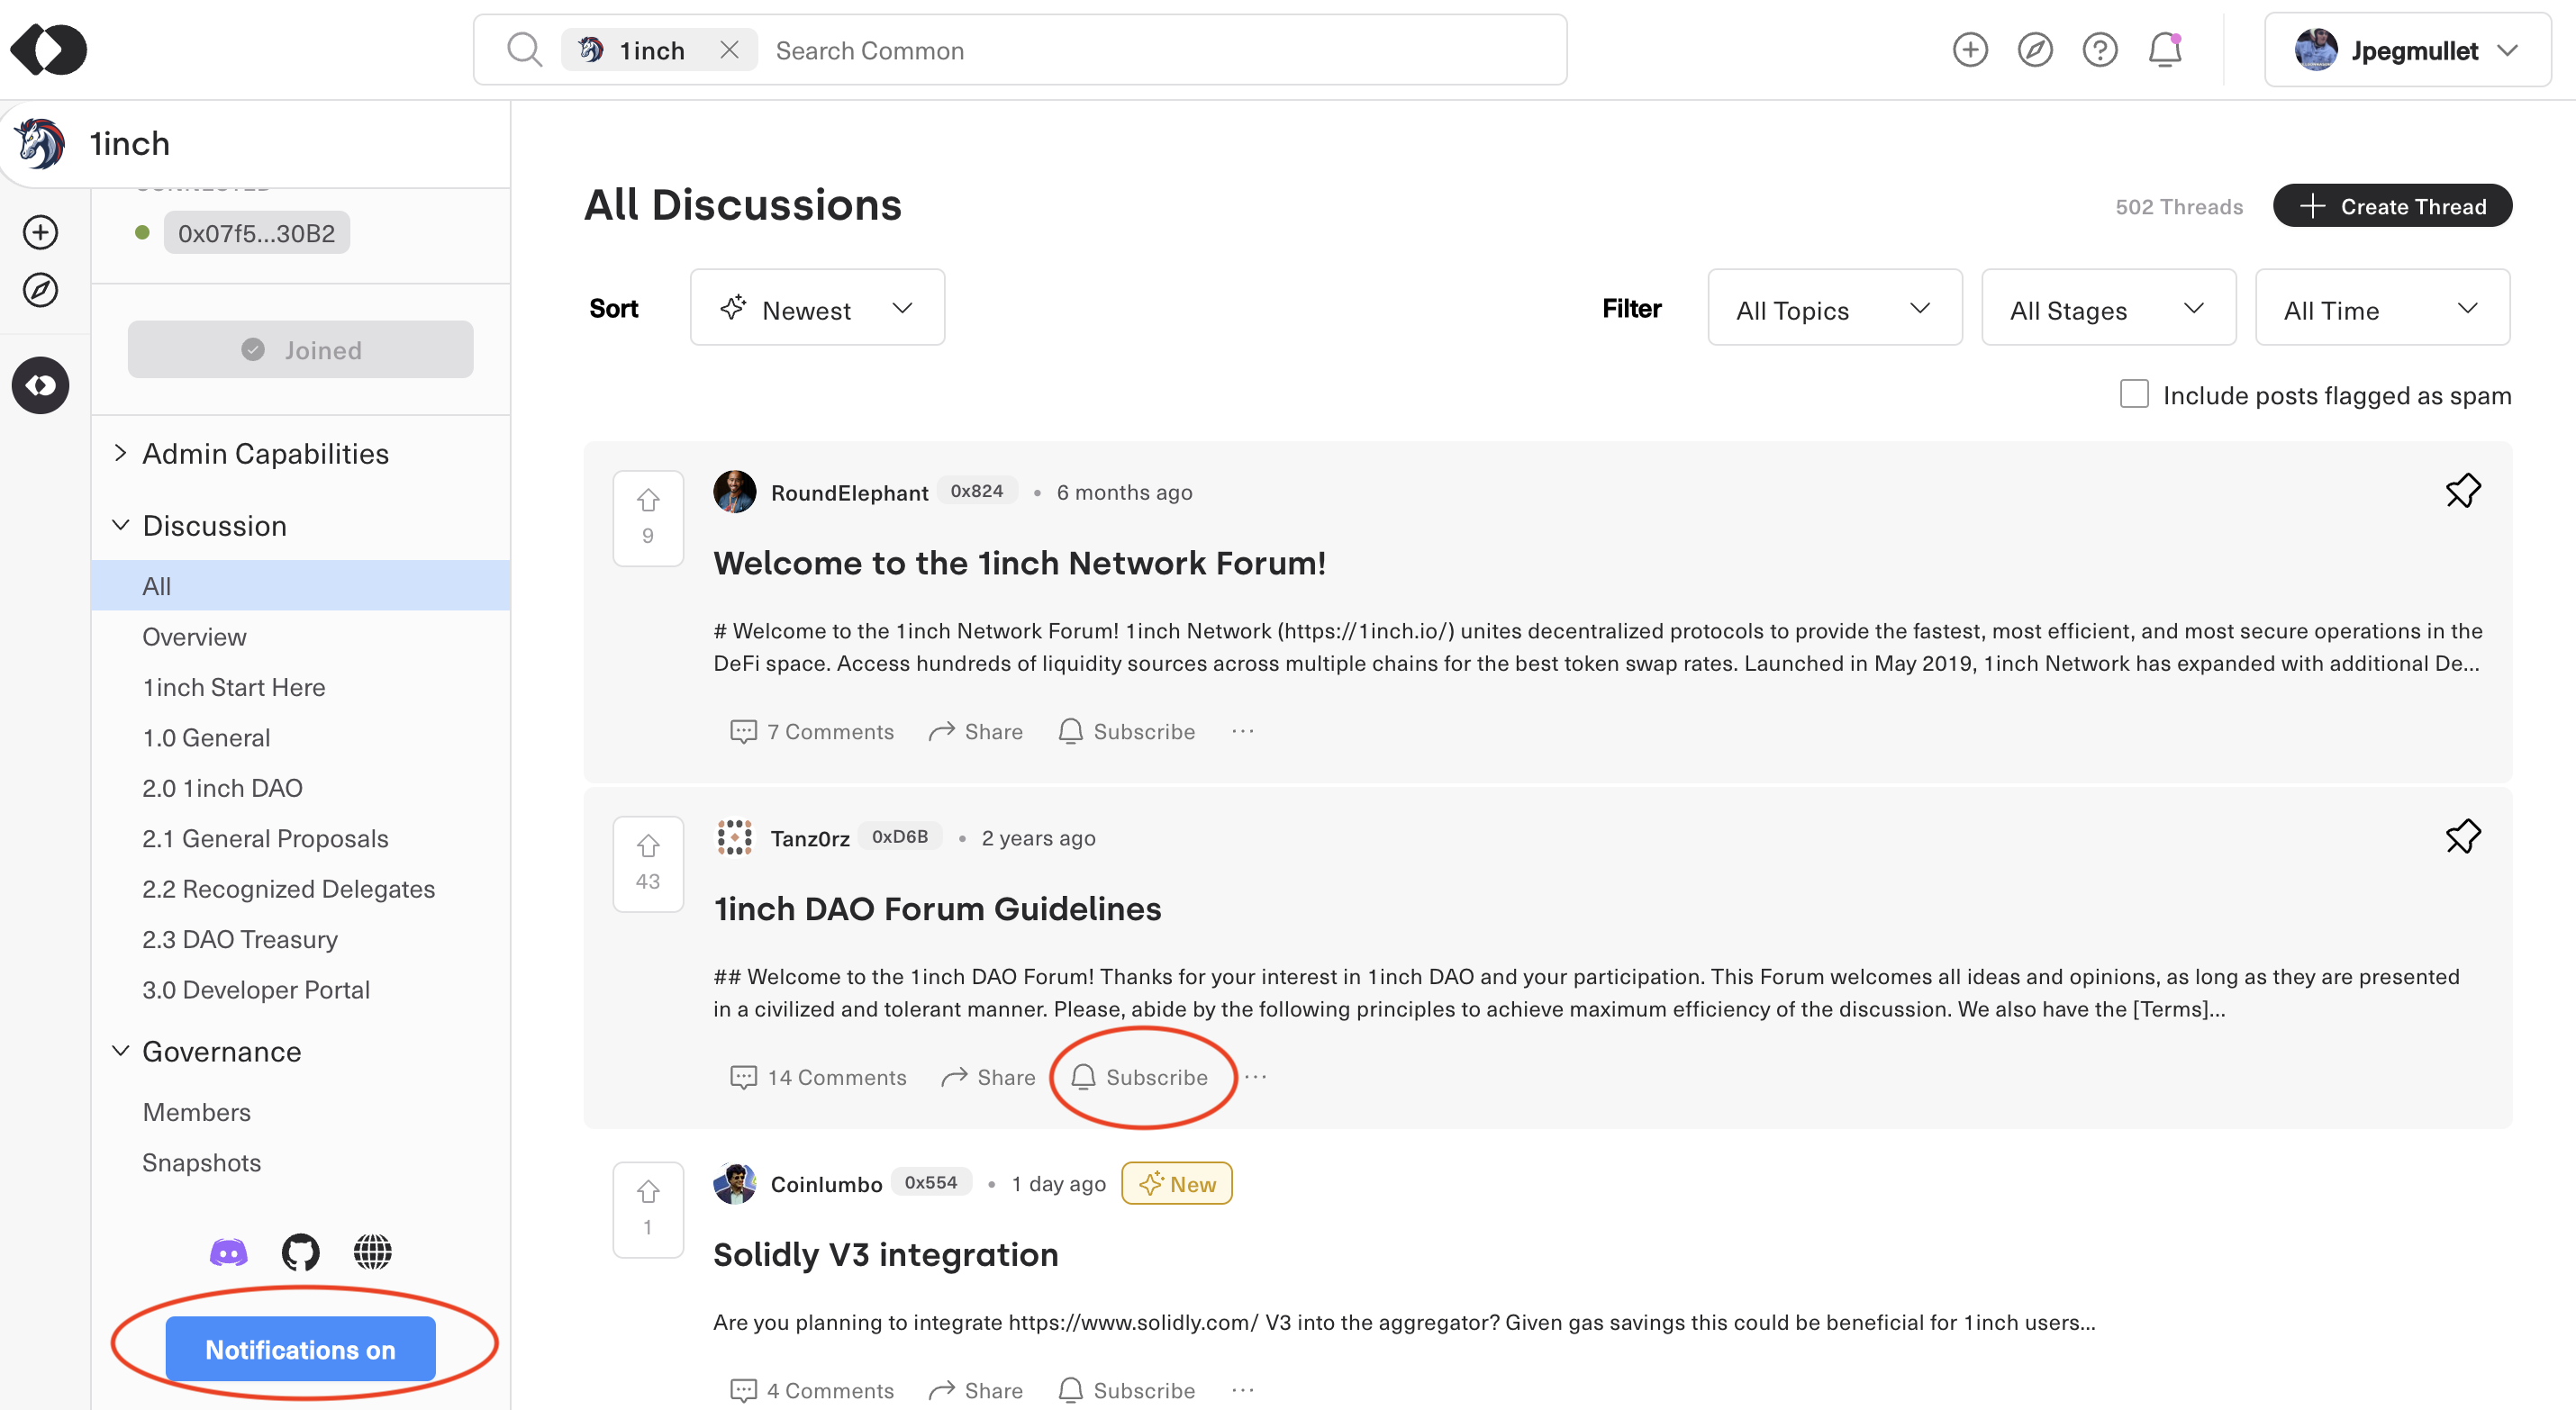Click the help question mark icon
Image resolution: width=2576 pixels, height=1410 pixels.
2099,50
